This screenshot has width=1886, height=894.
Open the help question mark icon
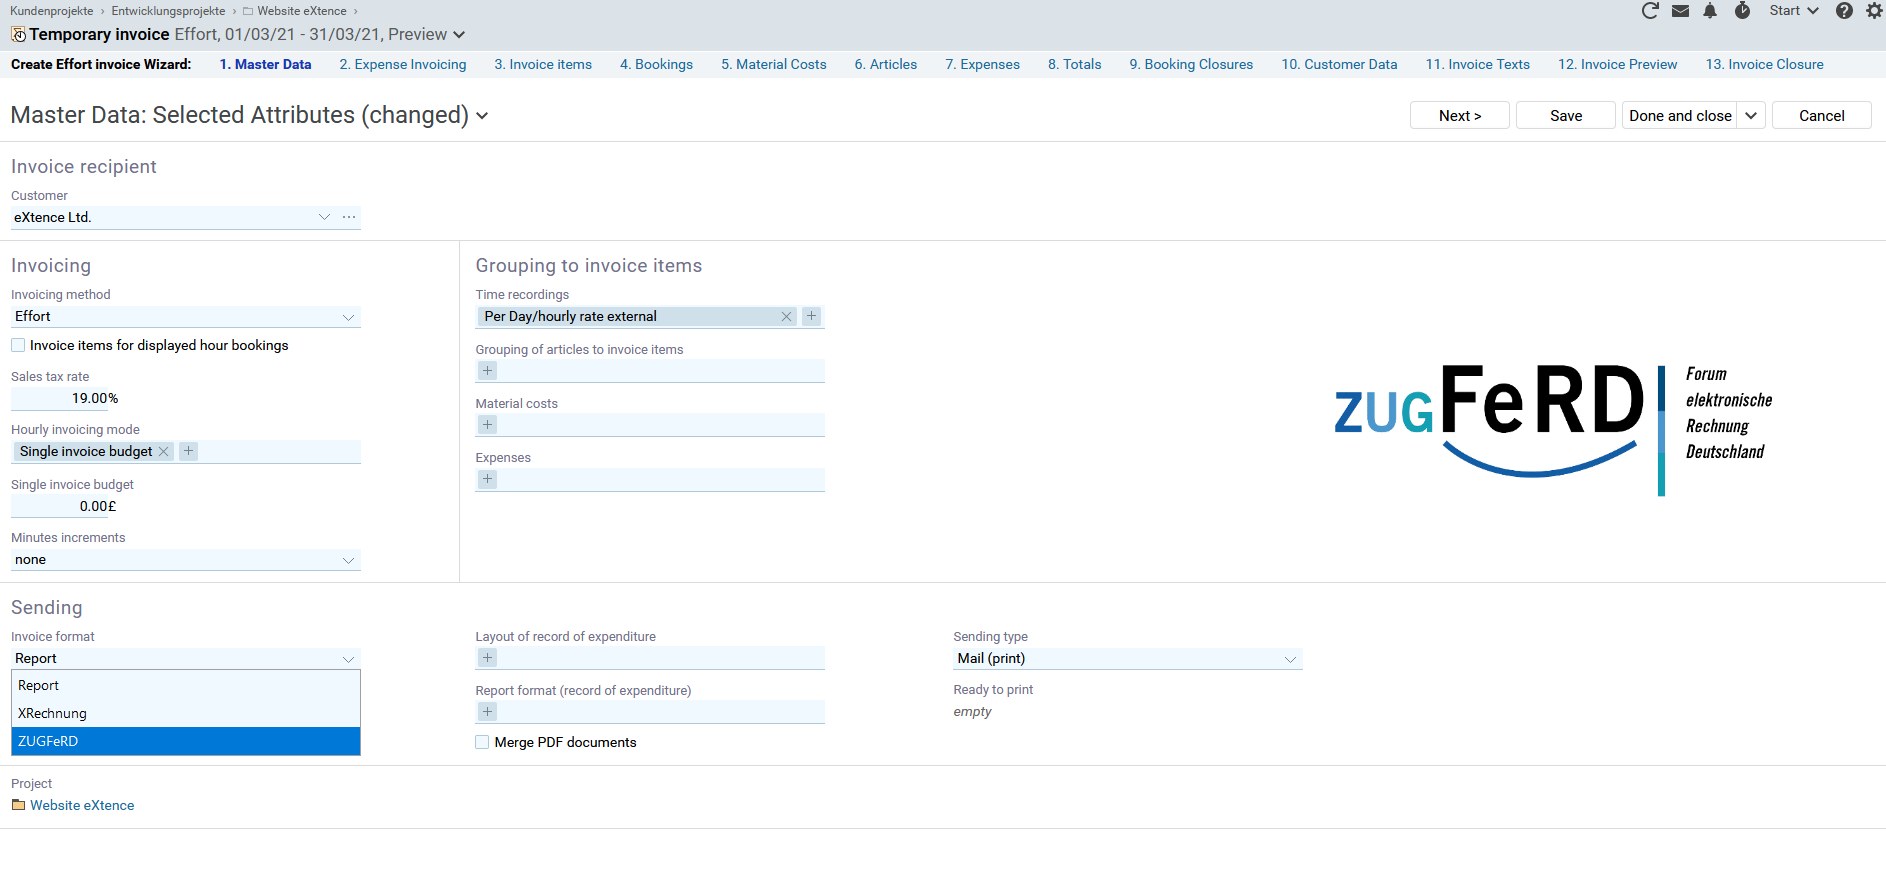pyautogui.click(x=1844, y=11)
